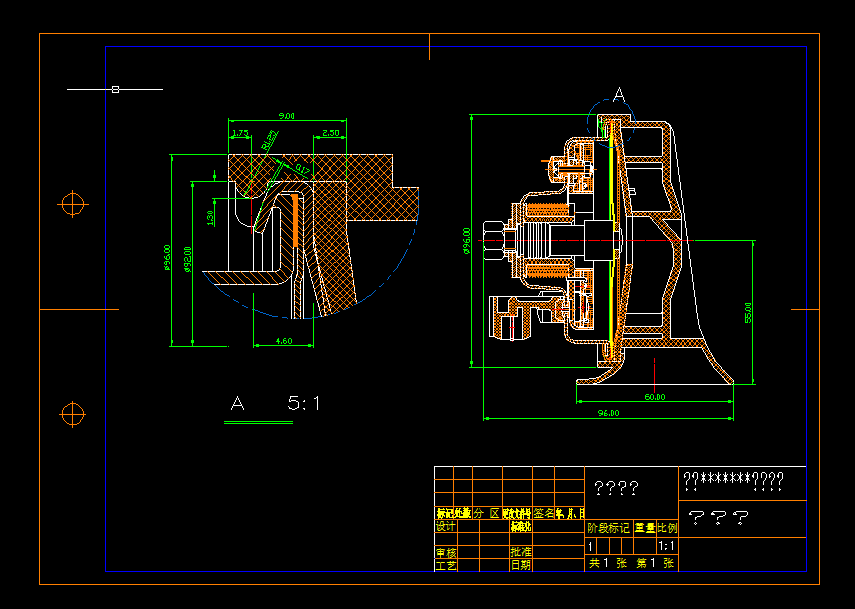Image resolution: width=855 pixels, height=609 pixels.
Task: Click the 批准 cell of the title block
Action: [x=523, y=552]
